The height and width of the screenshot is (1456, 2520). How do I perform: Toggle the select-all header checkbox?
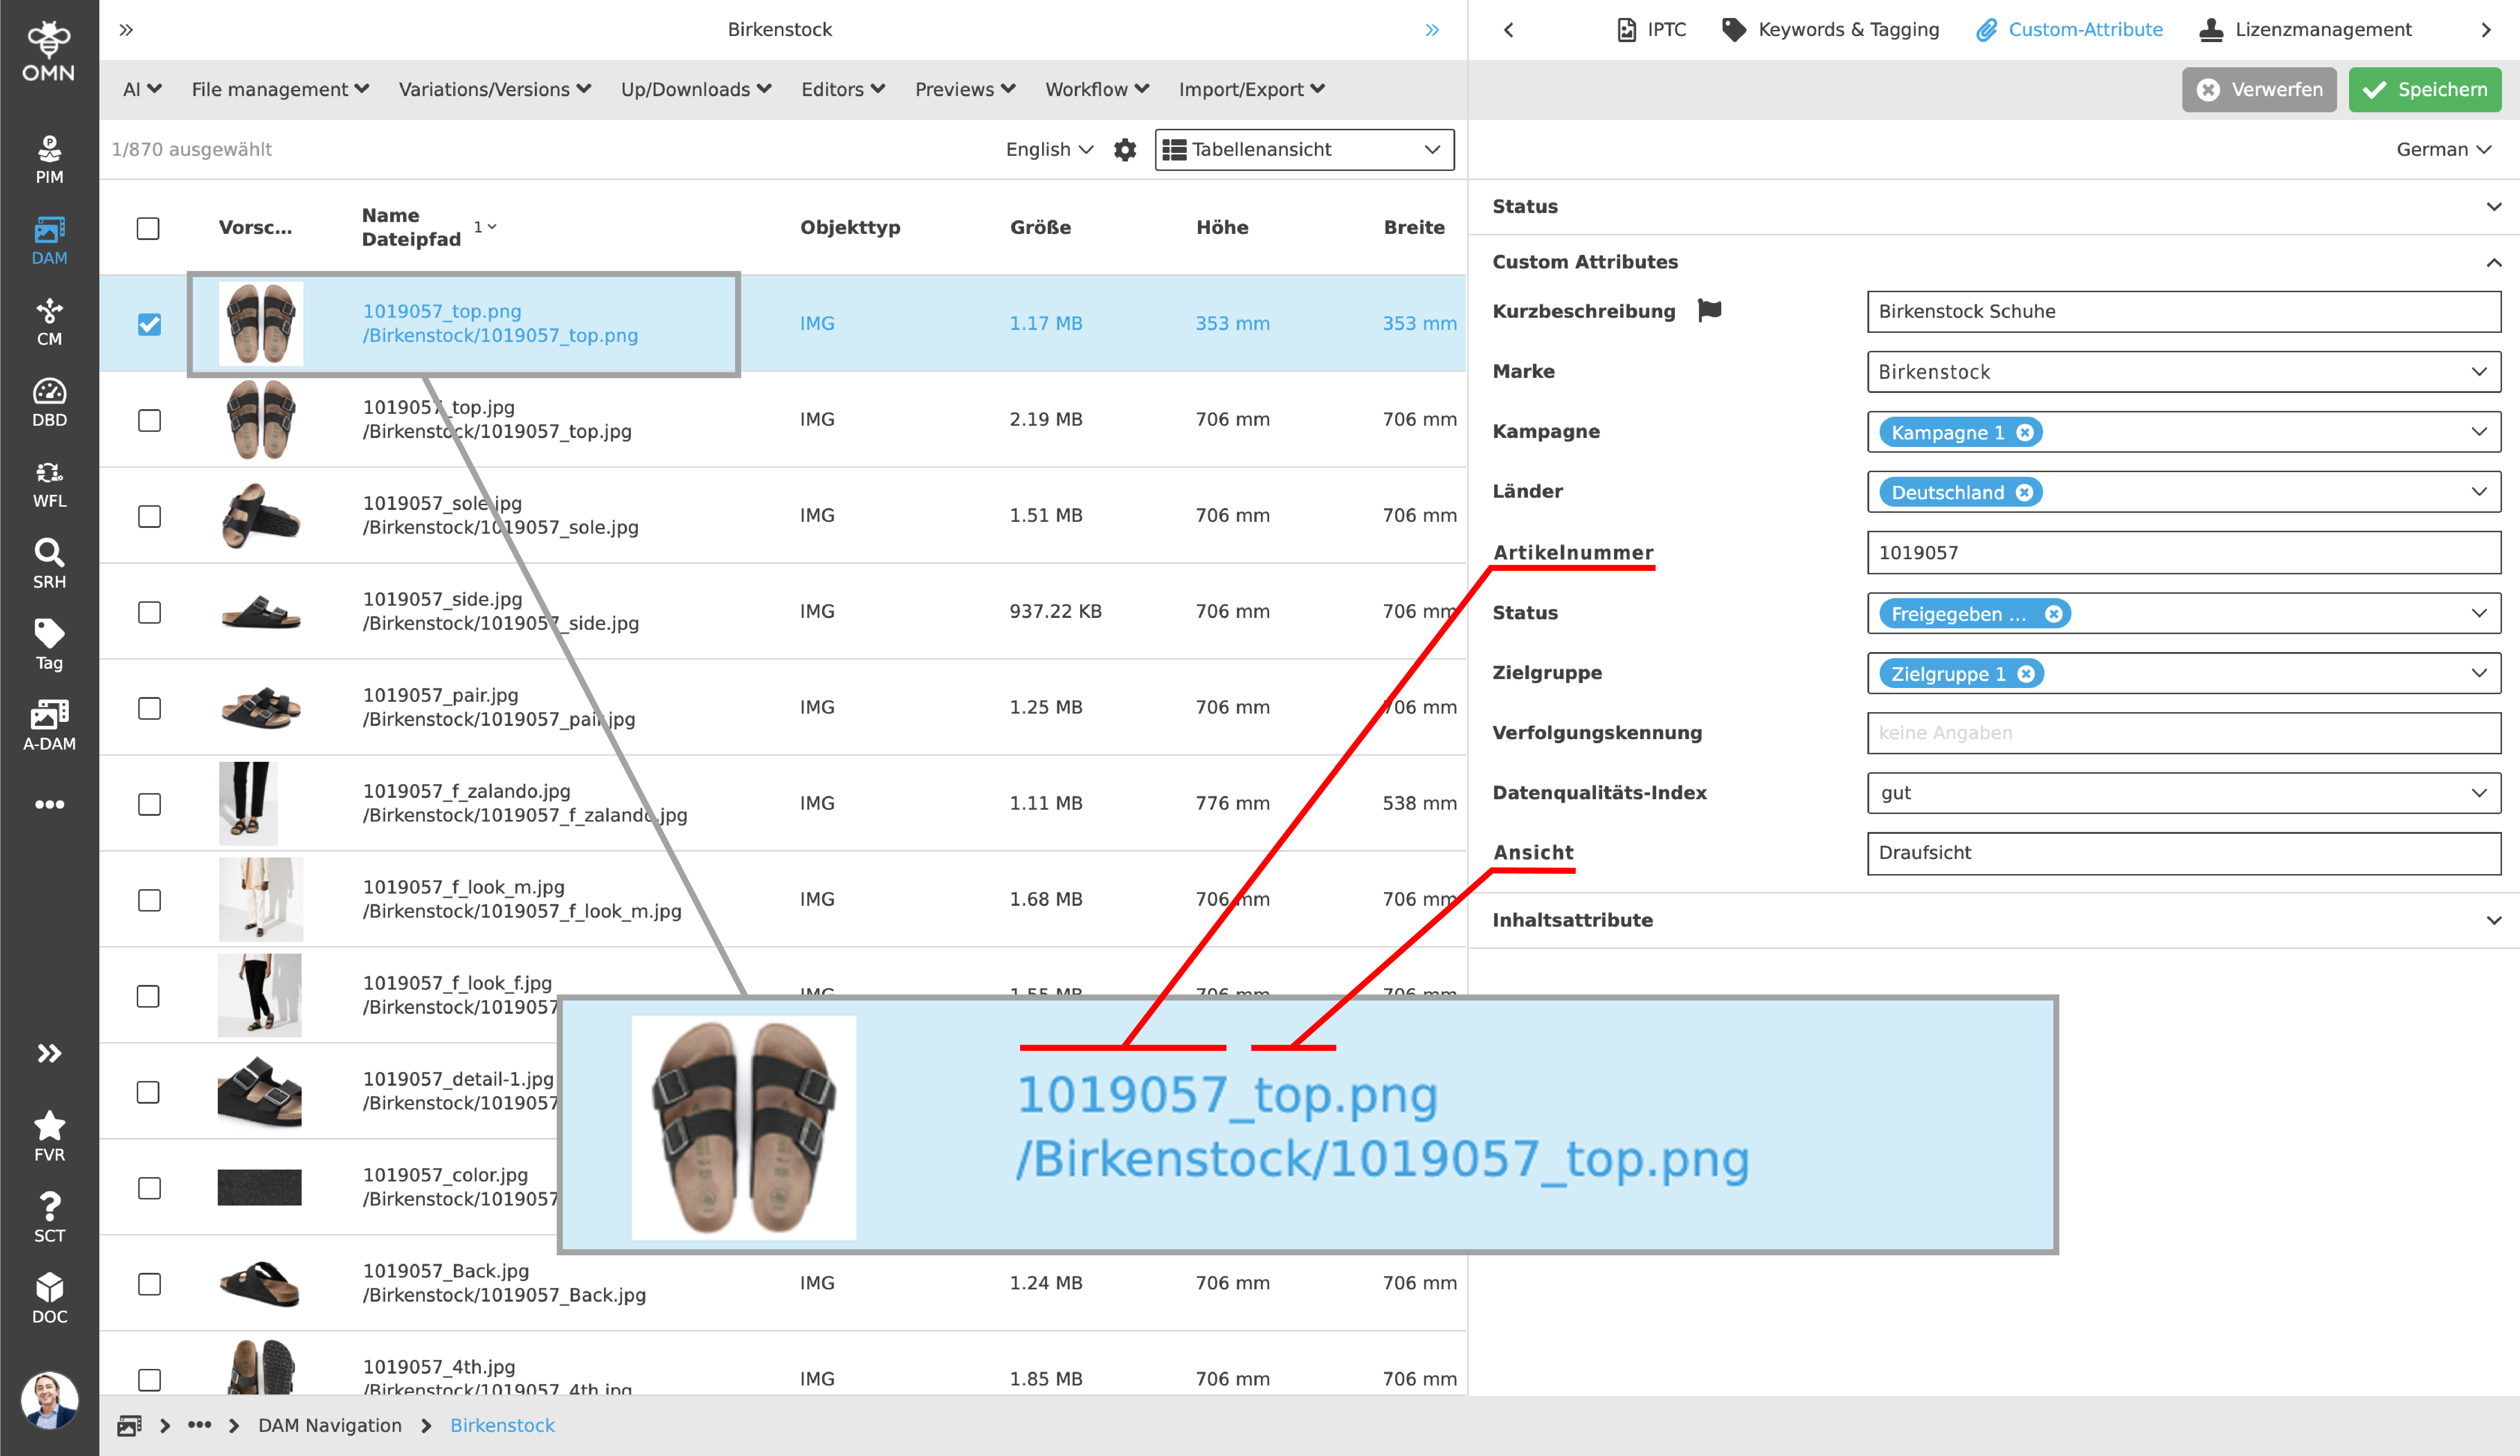click(x=148, y=228)
